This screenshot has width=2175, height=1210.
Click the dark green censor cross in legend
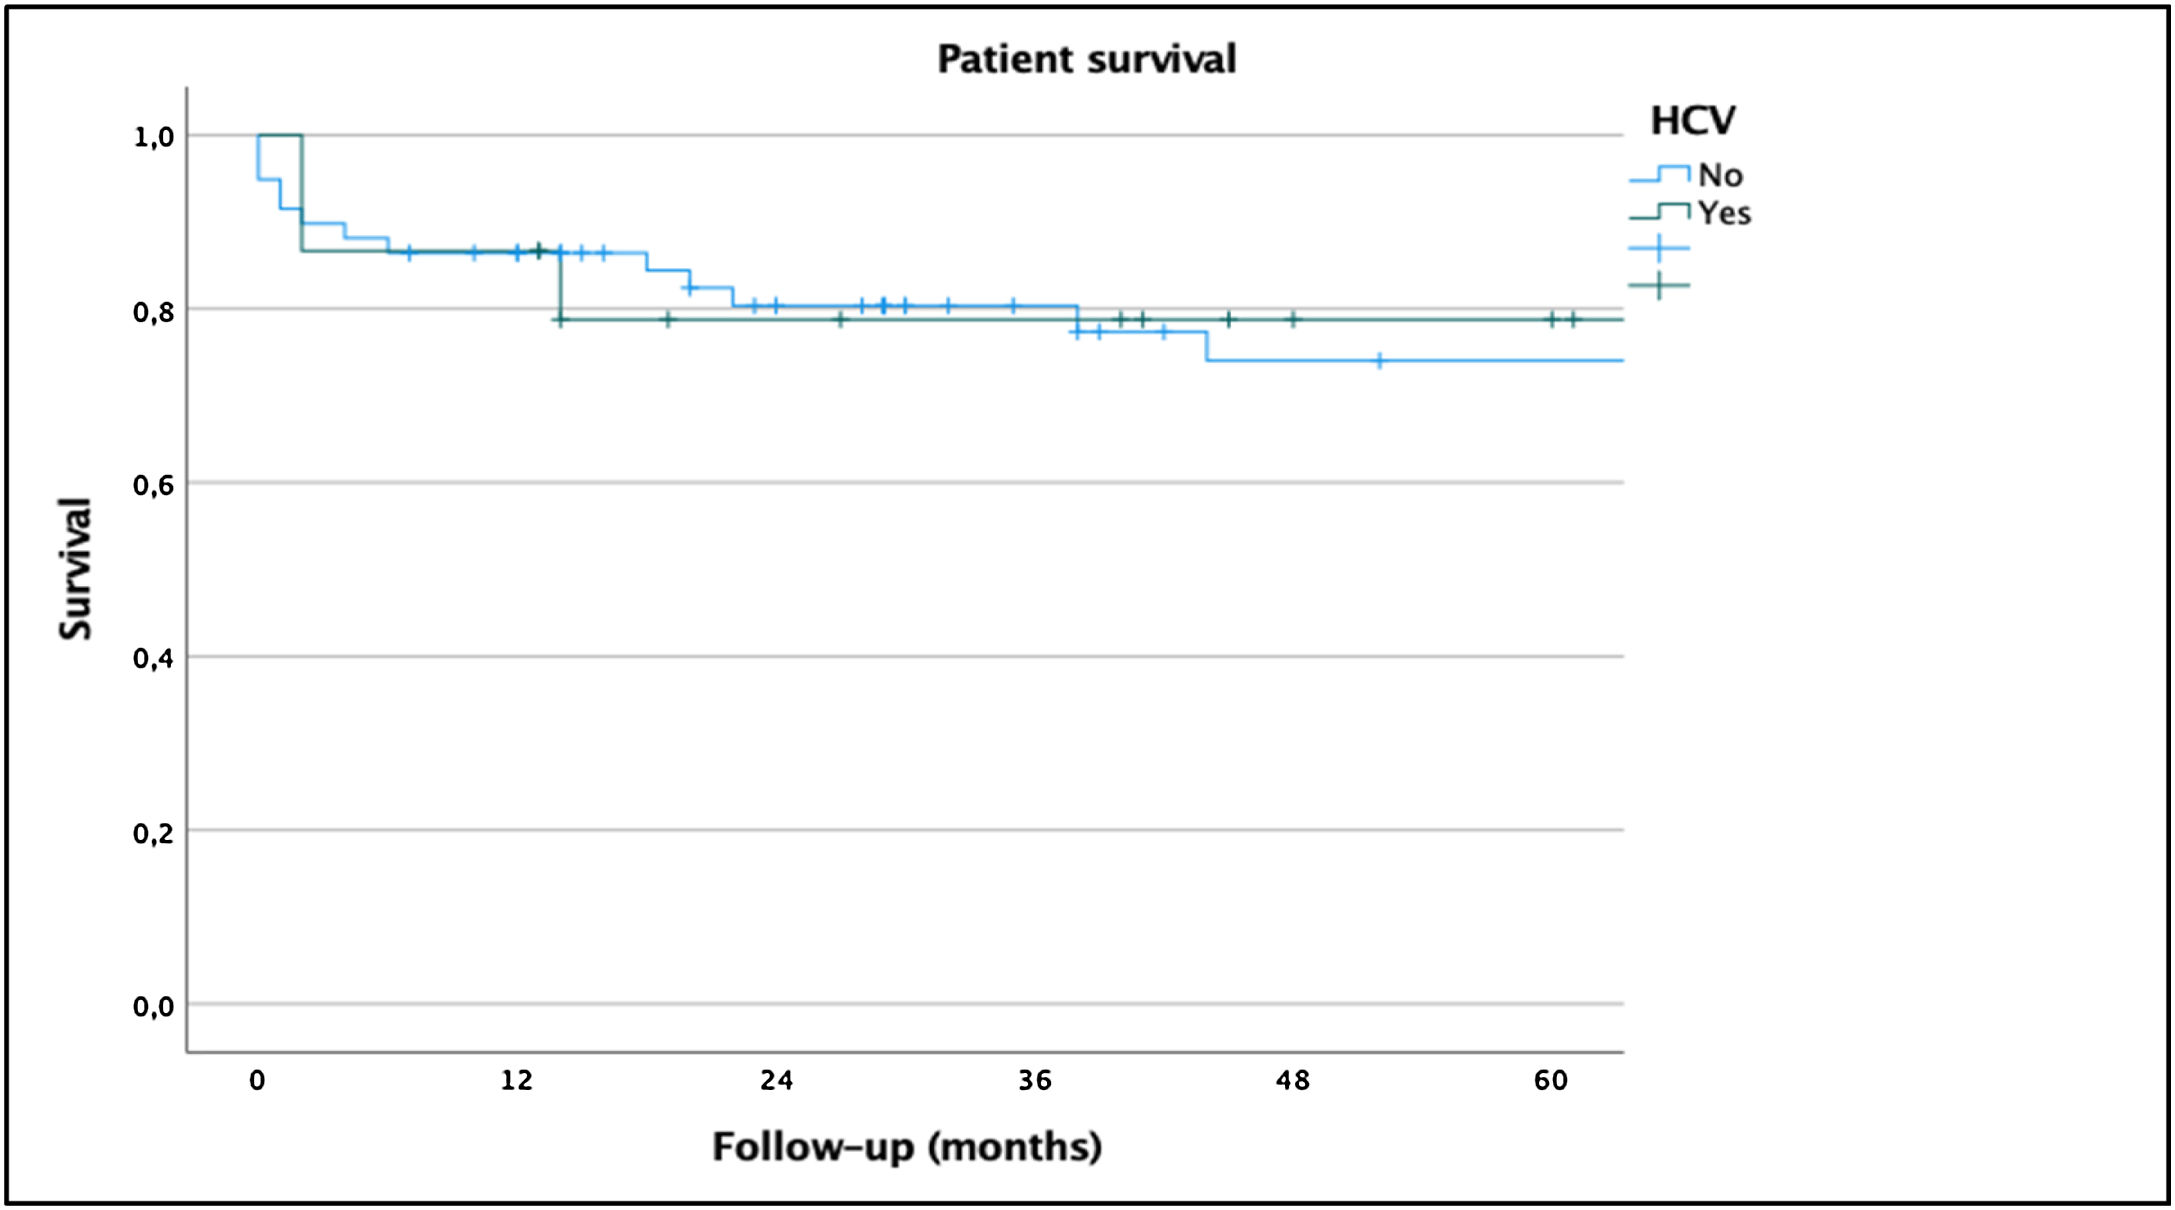point(1659,285)
